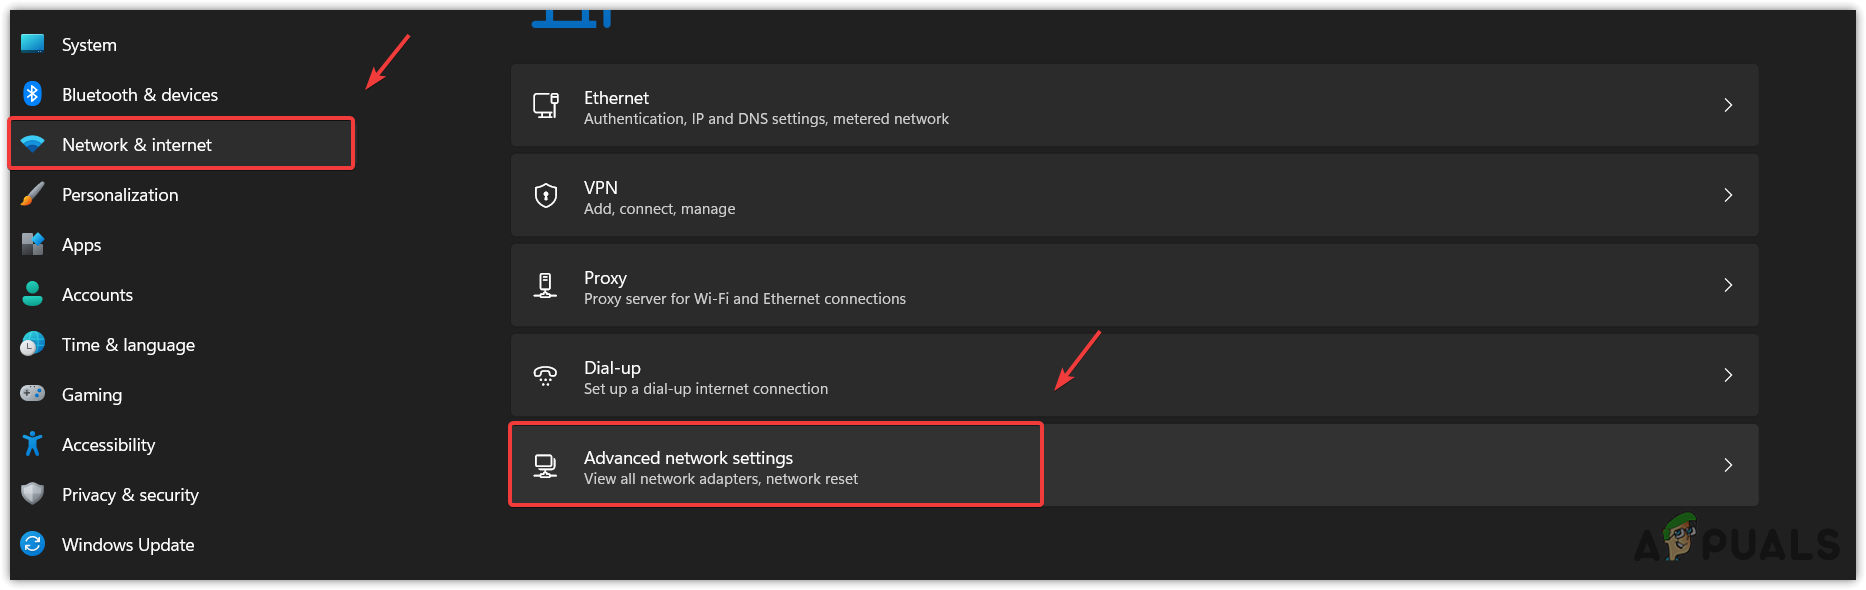Viewport: 1866px width, 590px height.
Task: Open the Accounts settings page
Action: [97, 295]
